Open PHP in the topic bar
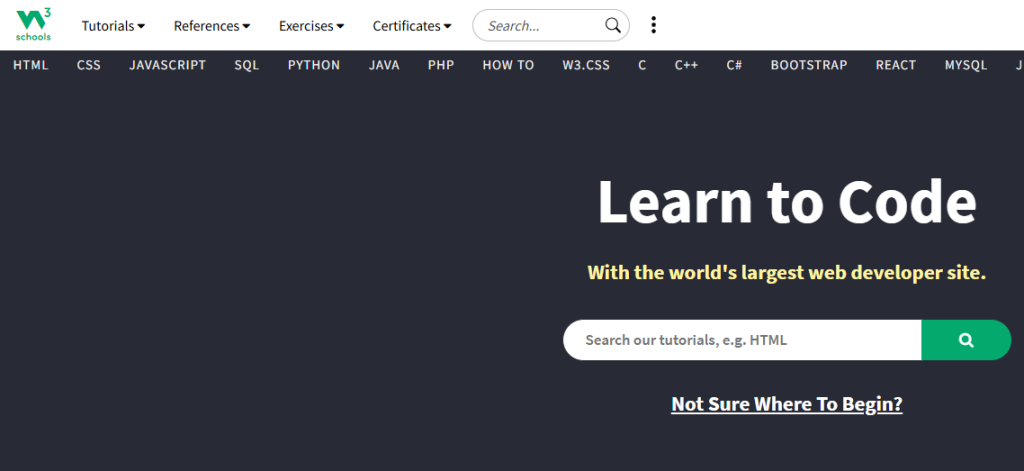The width and height of the screenshot is (1024, 471). [441, 65]
